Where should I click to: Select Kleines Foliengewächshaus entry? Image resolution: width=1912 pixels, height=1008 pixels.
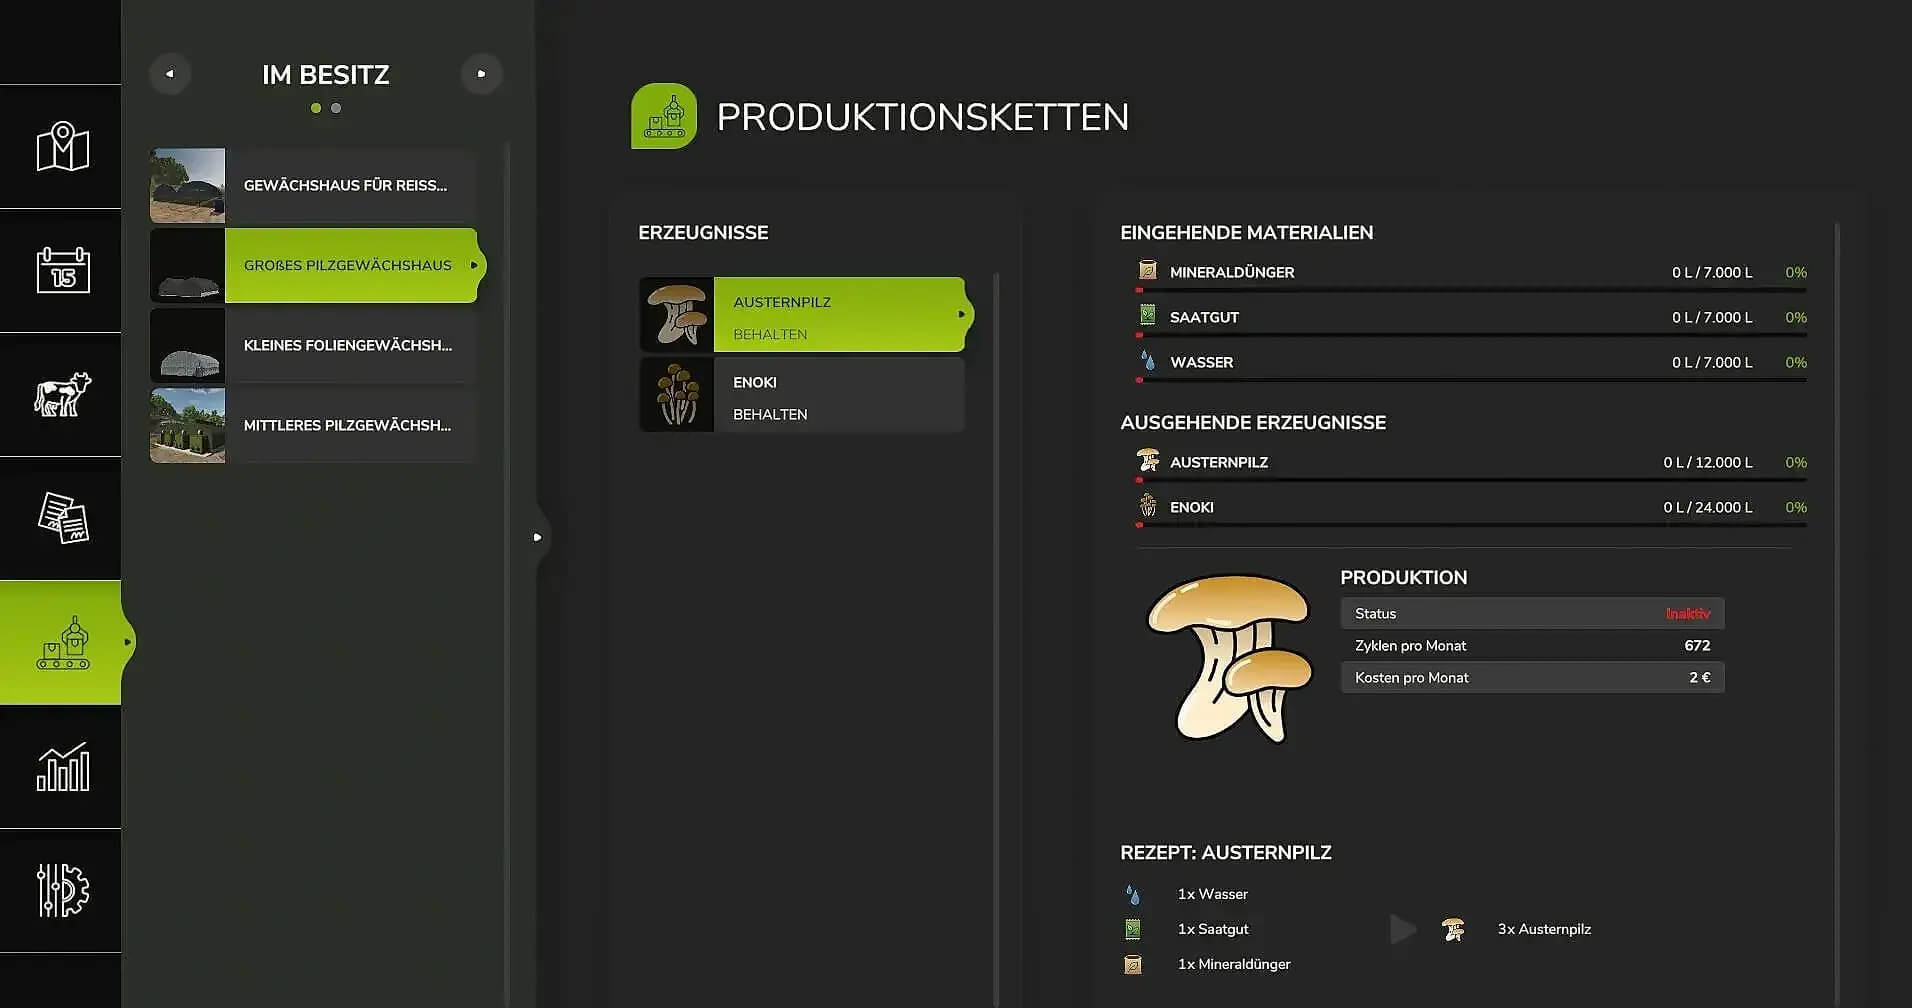pyautogui.click(x=347, y=345)
